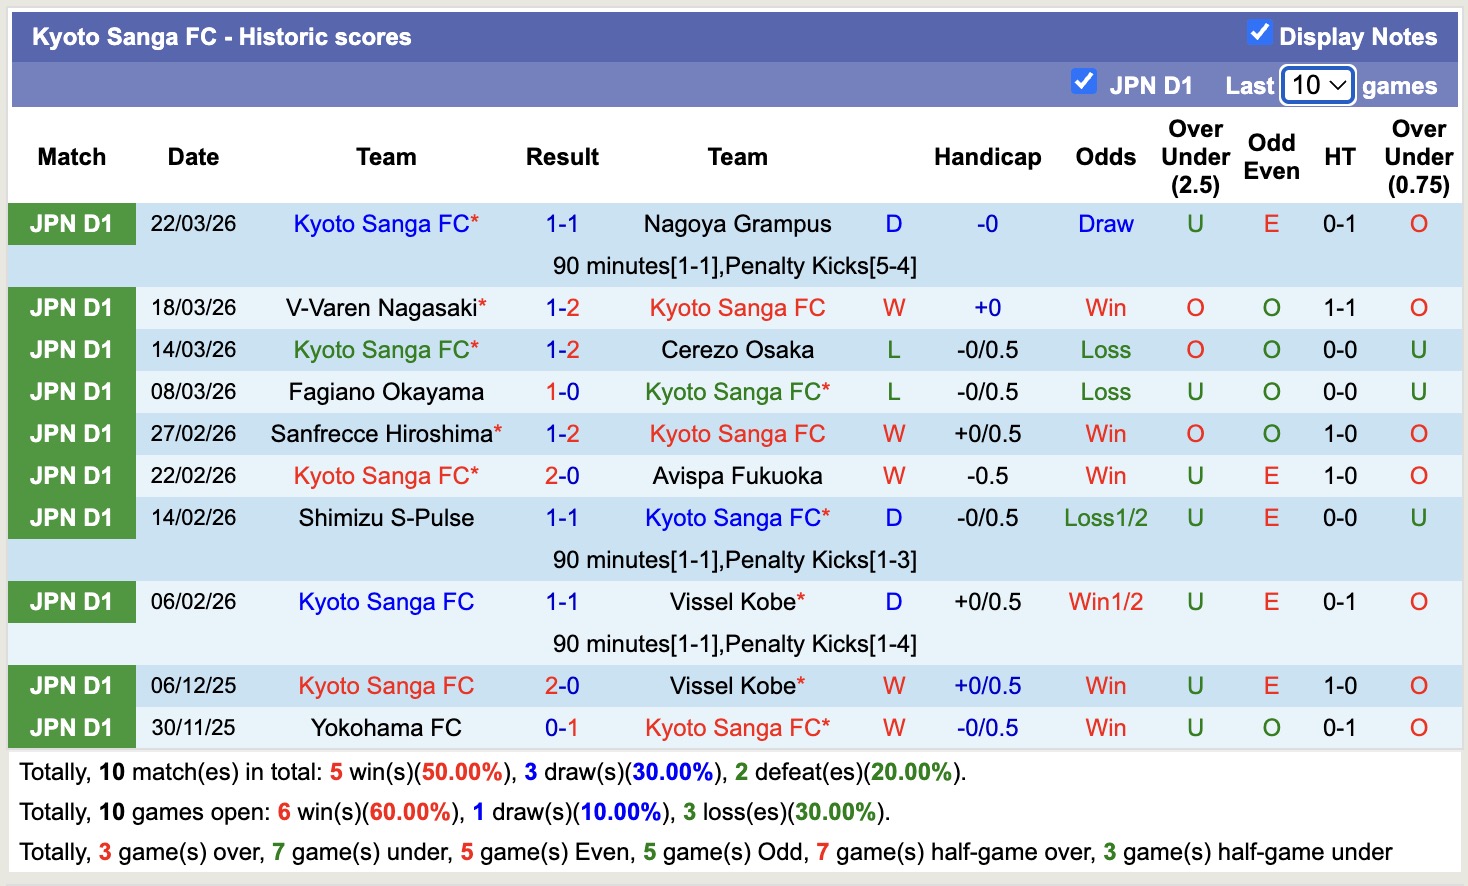Open the Cerezo Osaka team link
Image resolution: width=1468 pixels, height=886 pixels.
click(737, 349)
